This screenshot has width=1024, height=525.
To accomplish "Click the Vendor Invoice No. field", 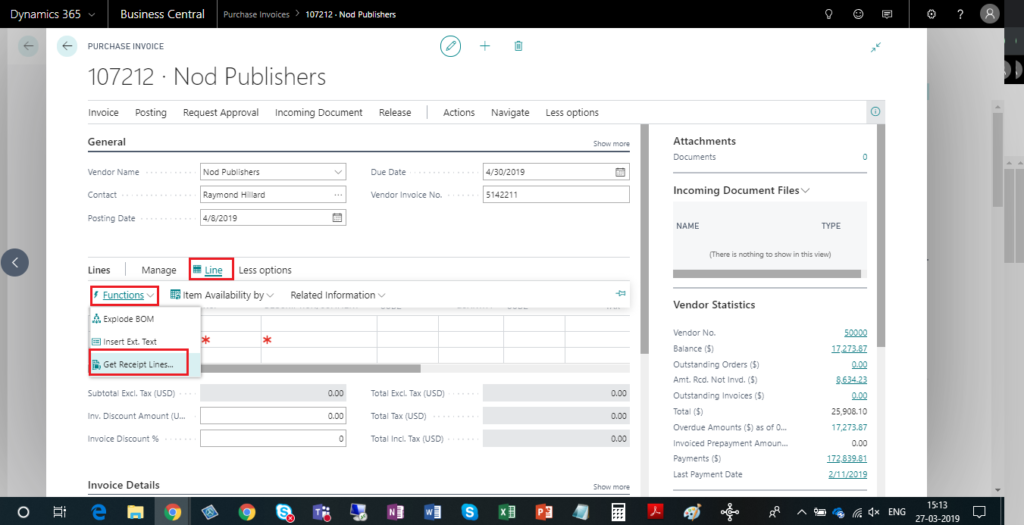I will click(555, 195).
